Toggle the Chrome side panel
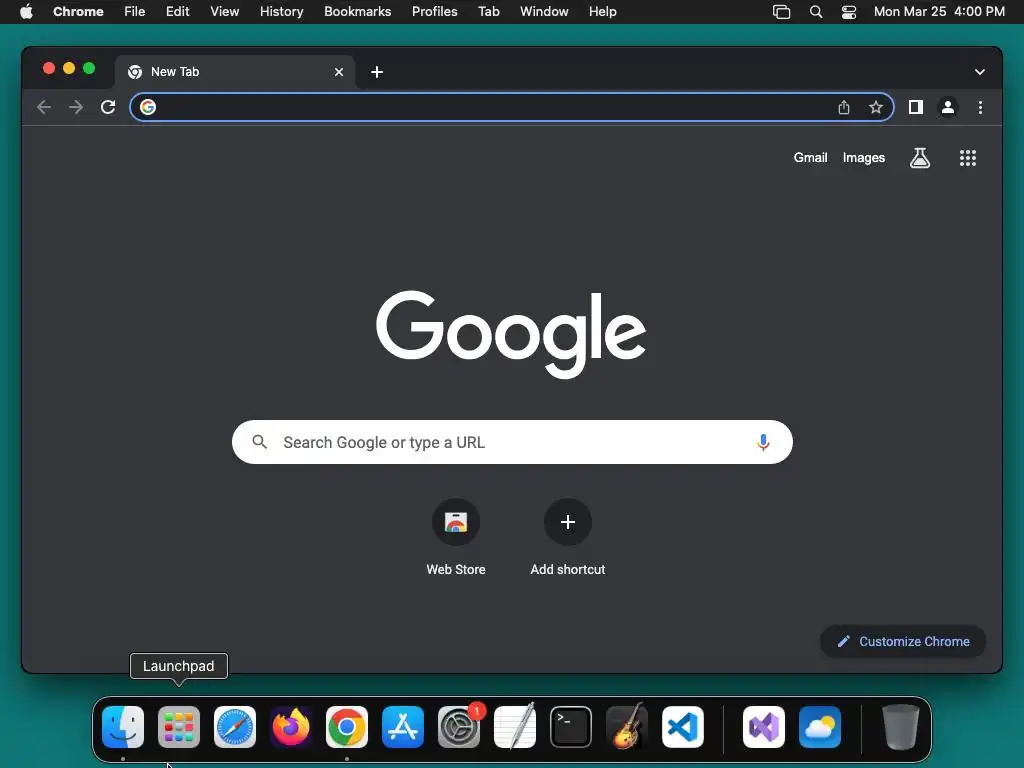The height and width of the screenshot is (768, 1024). (x=916, y=107)
